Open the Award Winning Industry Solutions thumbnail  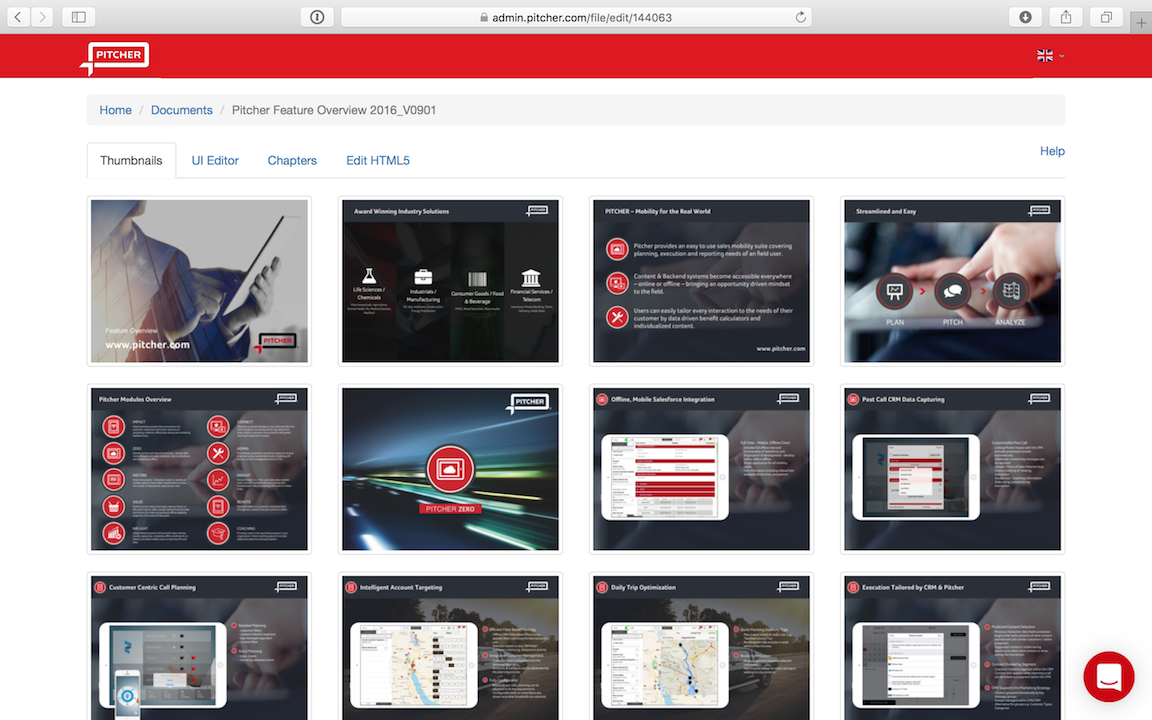450,281
